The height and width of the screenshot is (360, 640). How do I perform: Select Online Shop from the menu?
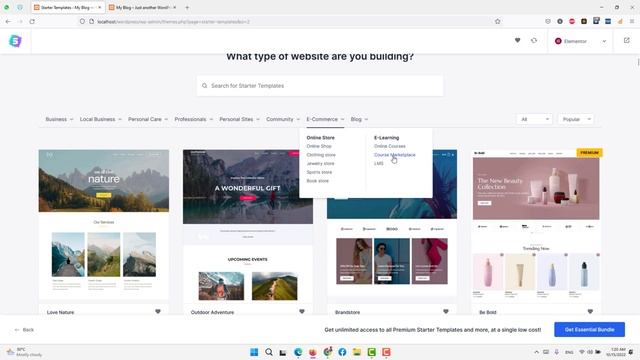click(319, 146)
